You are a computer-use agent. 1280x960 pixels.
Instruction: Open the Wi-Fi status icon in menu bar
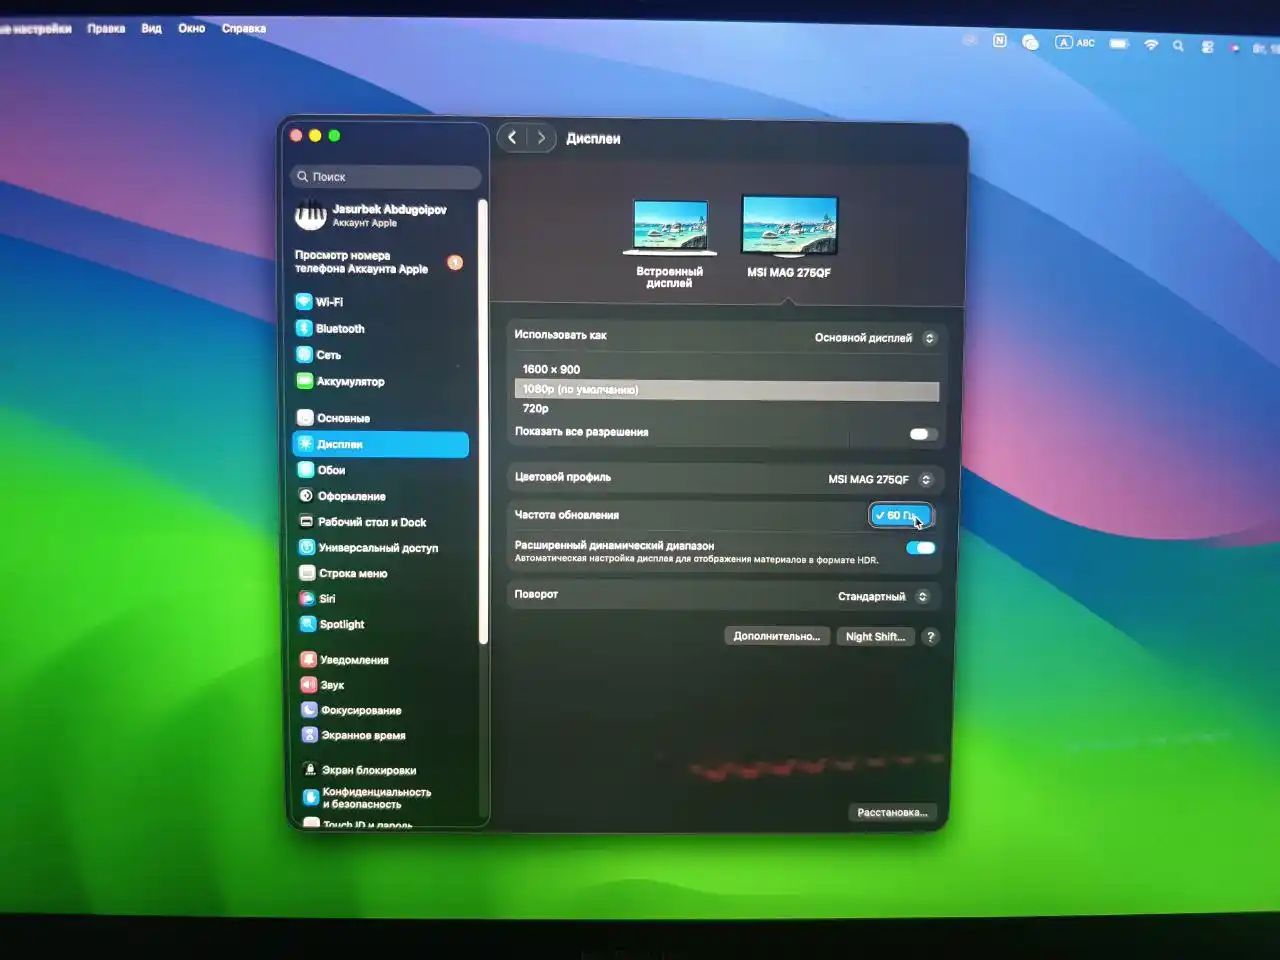coord(1151,45)
